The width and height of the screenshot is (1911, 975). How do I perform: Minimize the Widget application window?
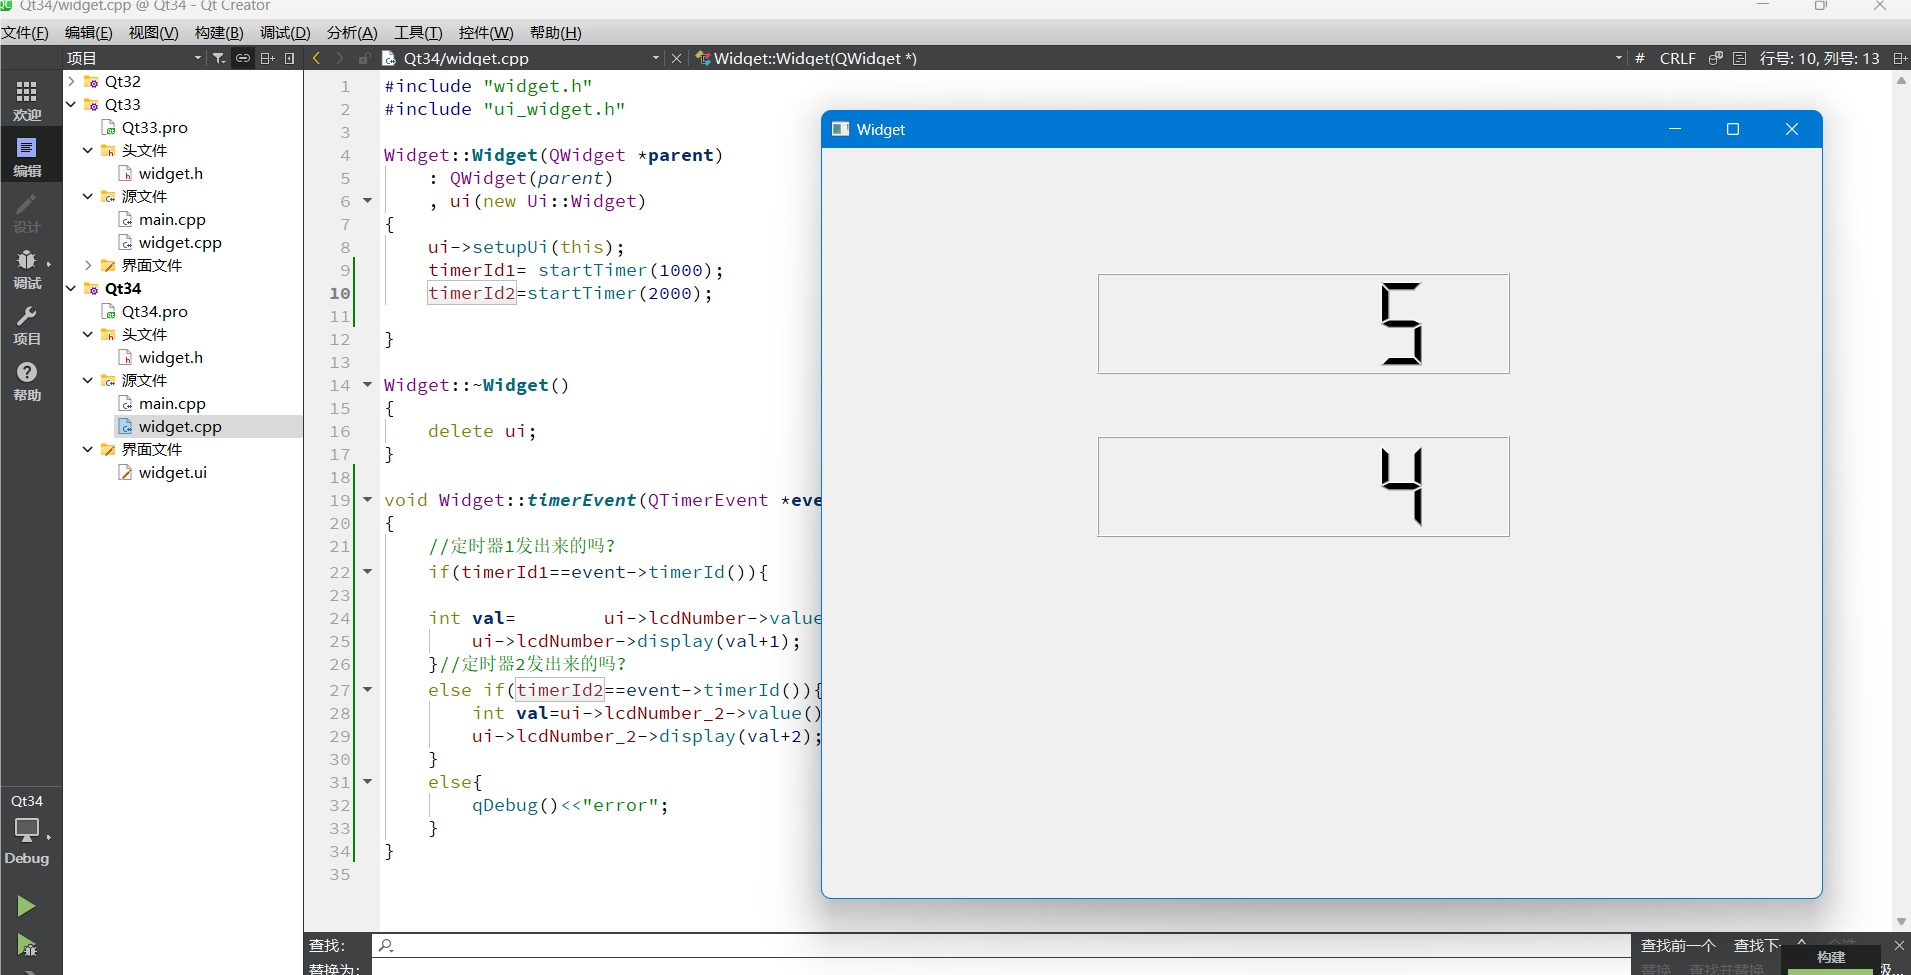coord(1675,129)
